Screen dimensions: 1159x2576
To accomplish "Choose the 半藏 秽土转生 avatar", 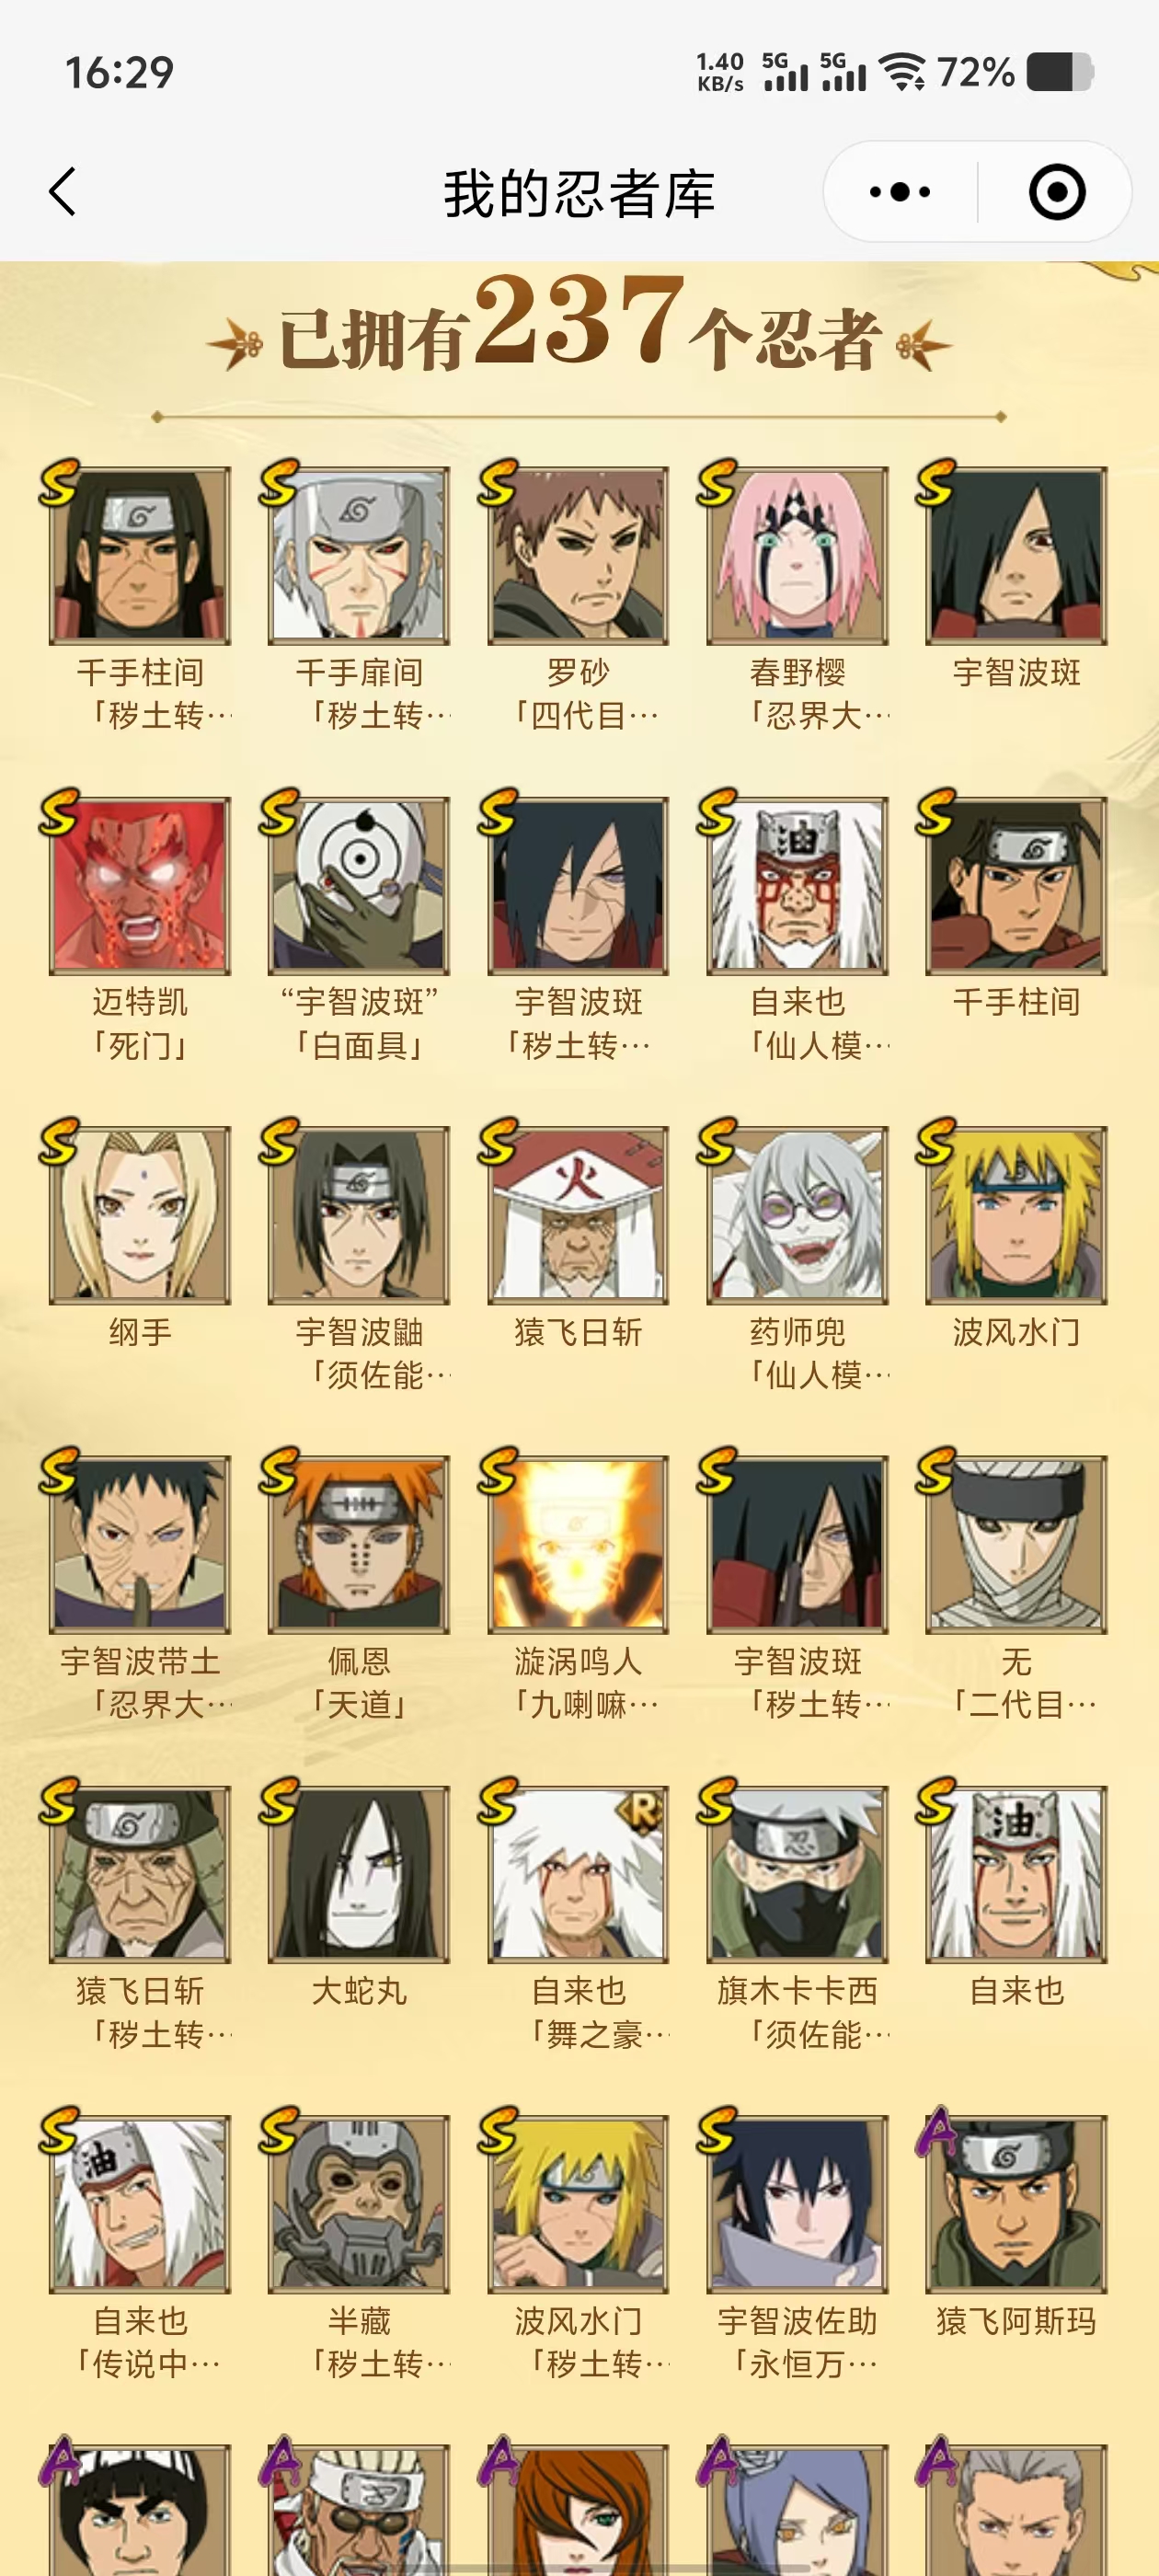I will pyautogui.click(x=359, y=2203).
